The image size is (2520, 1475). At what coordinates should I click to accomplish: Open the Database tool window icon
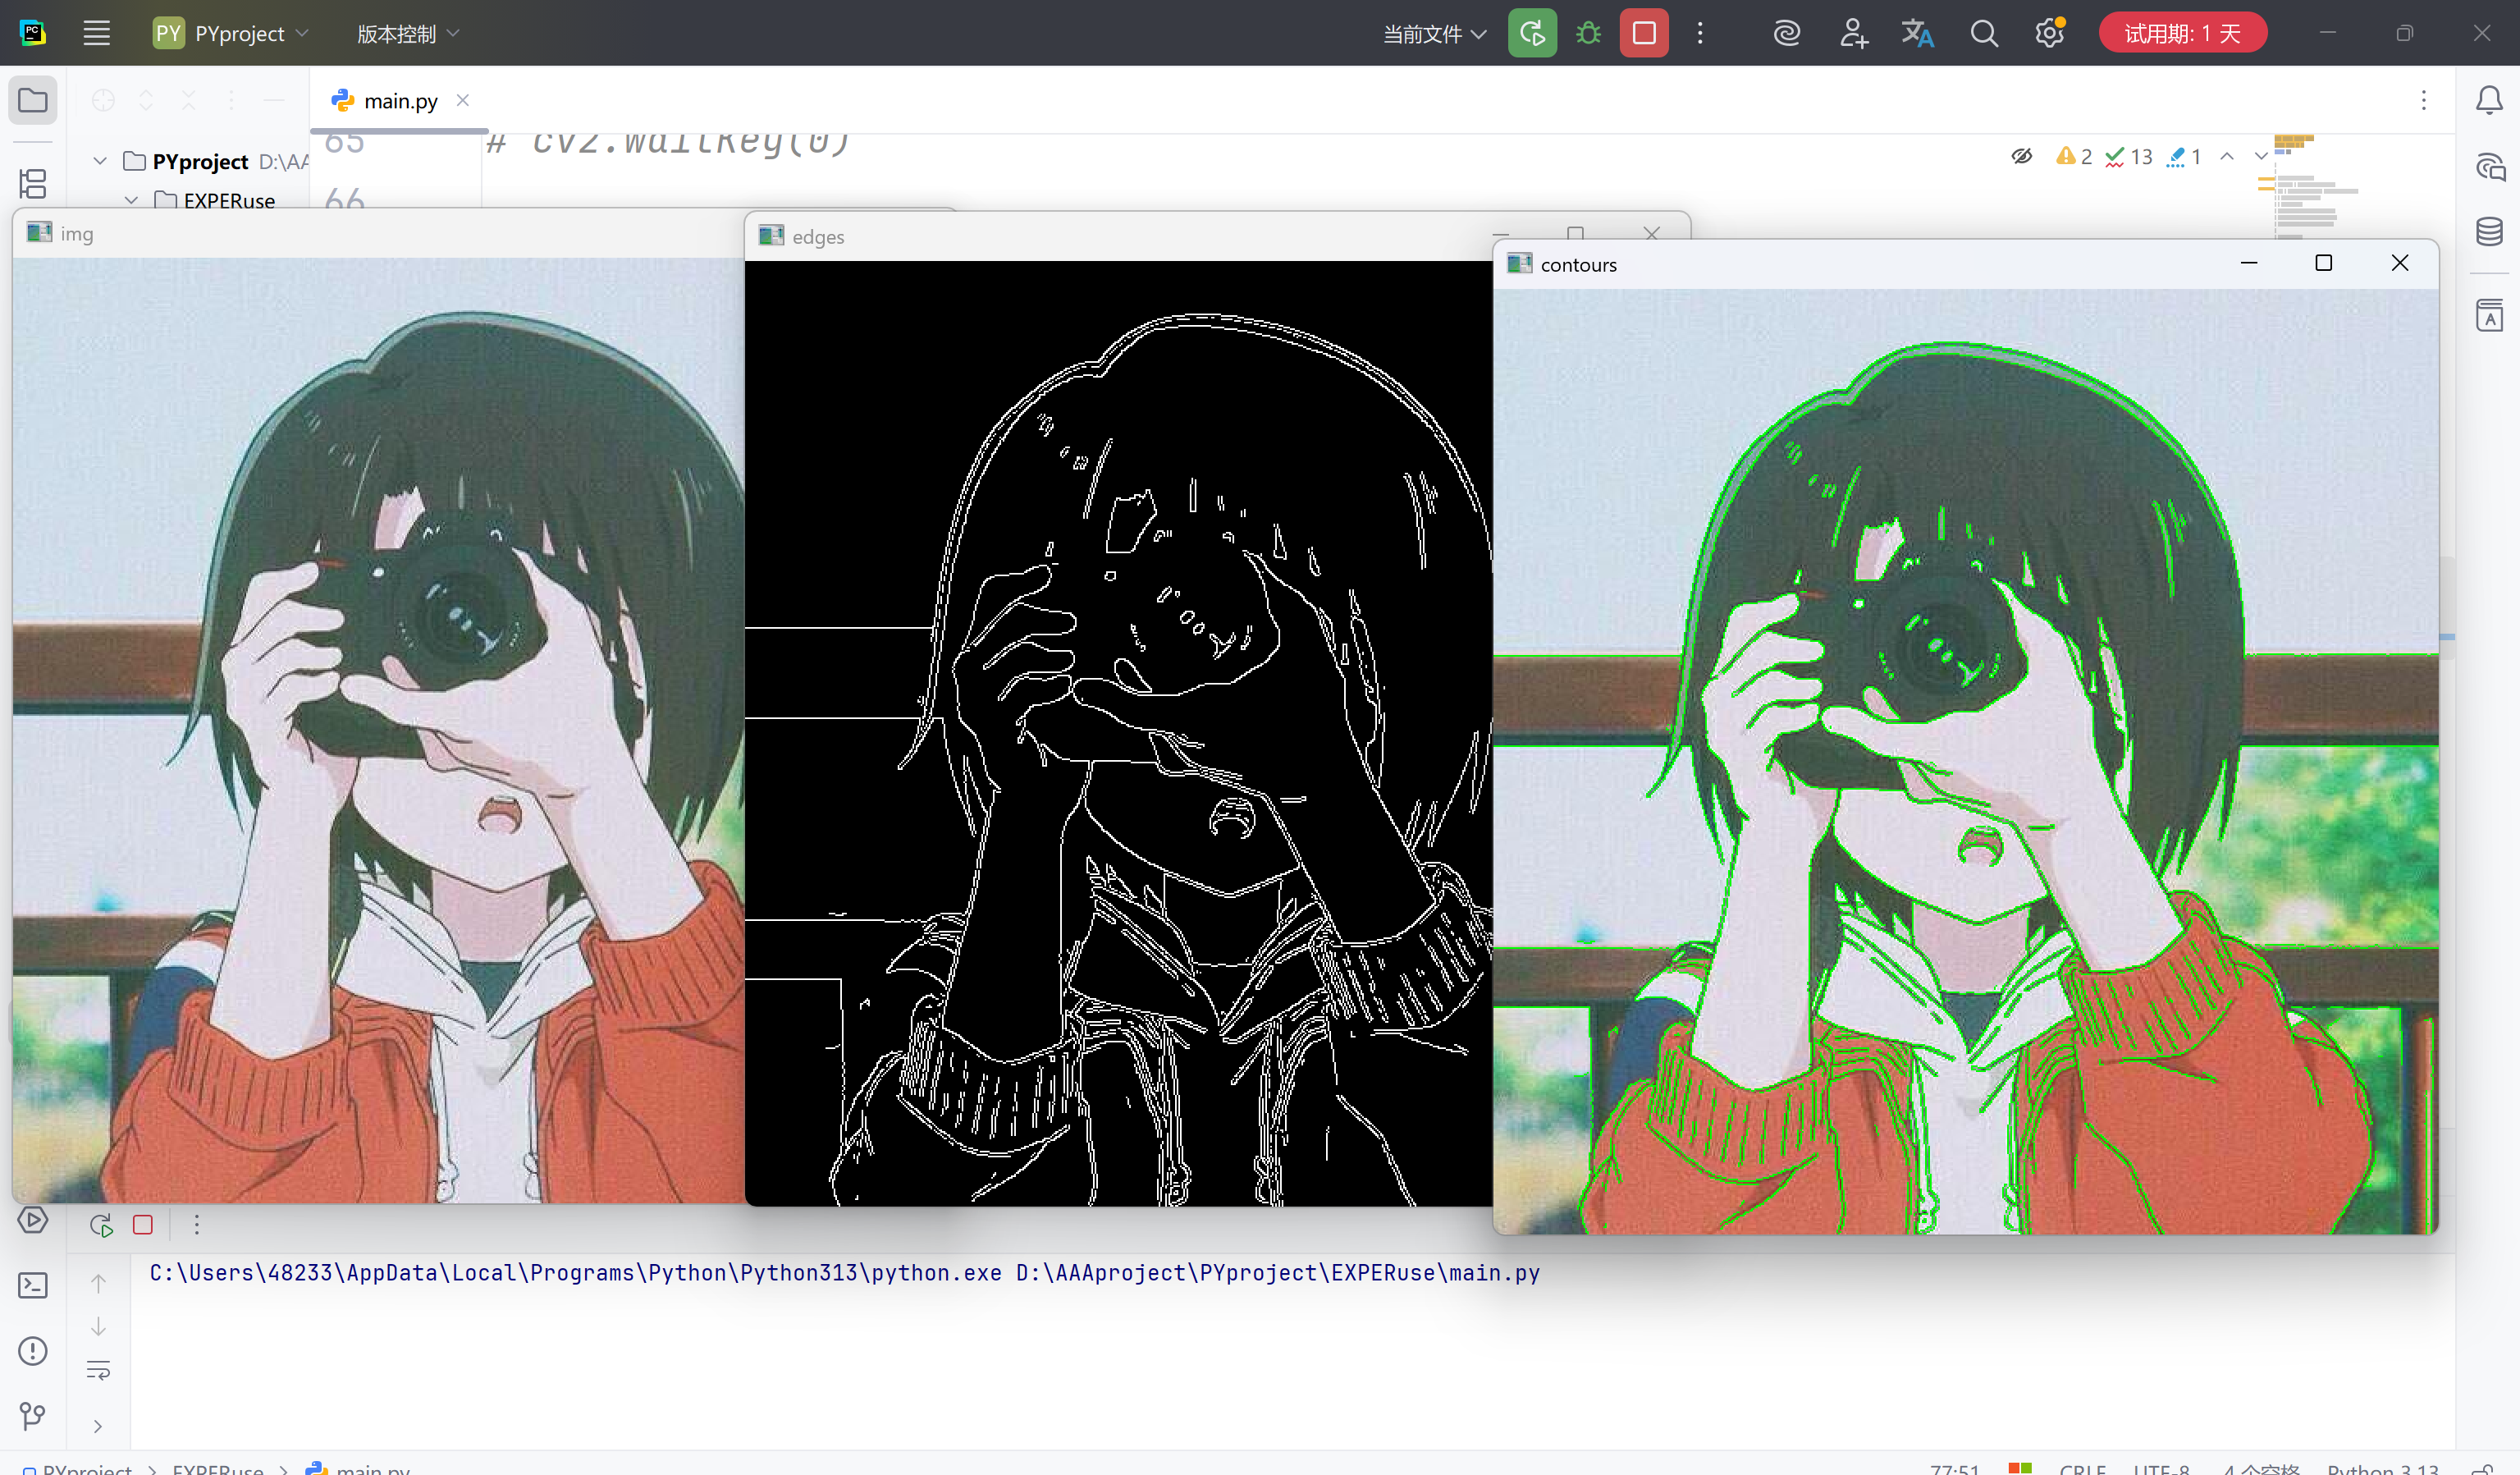pyautogui.click(x=2489, y=232)
